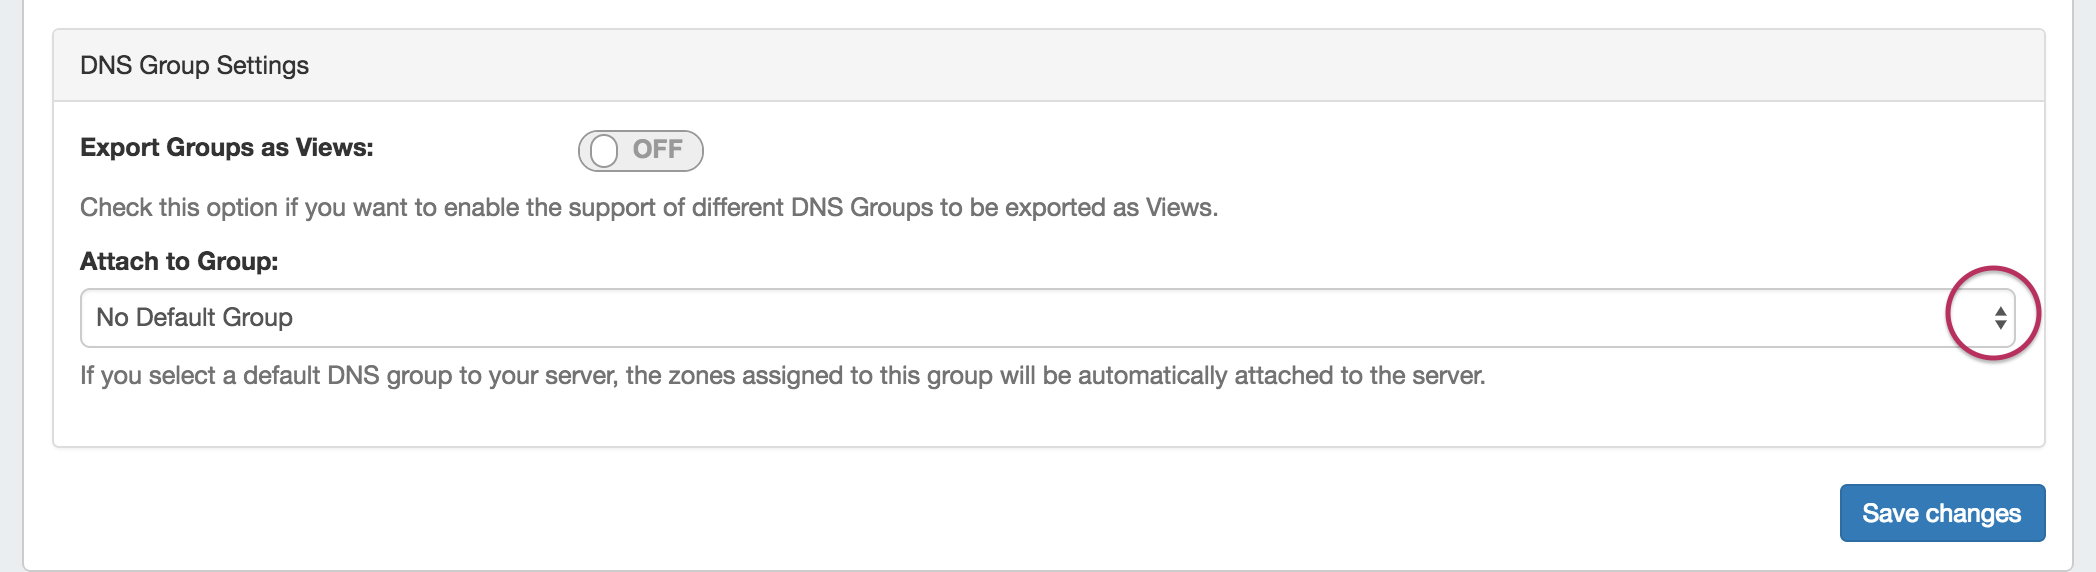Click the Export Groups as Views label
Viewport: 2096px width, 572px height.
[226, 148]
